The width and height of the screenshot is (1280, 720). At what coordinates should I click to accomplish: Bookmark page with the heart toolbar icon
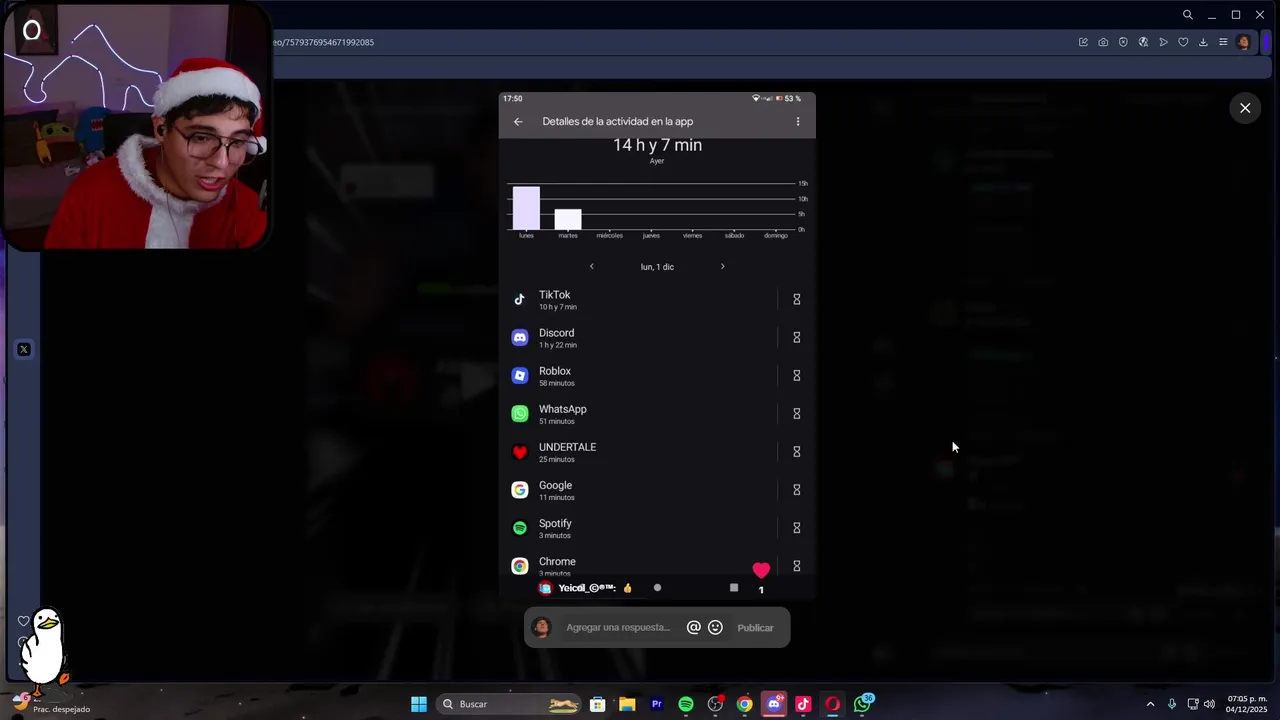[x=1183, y=42]
